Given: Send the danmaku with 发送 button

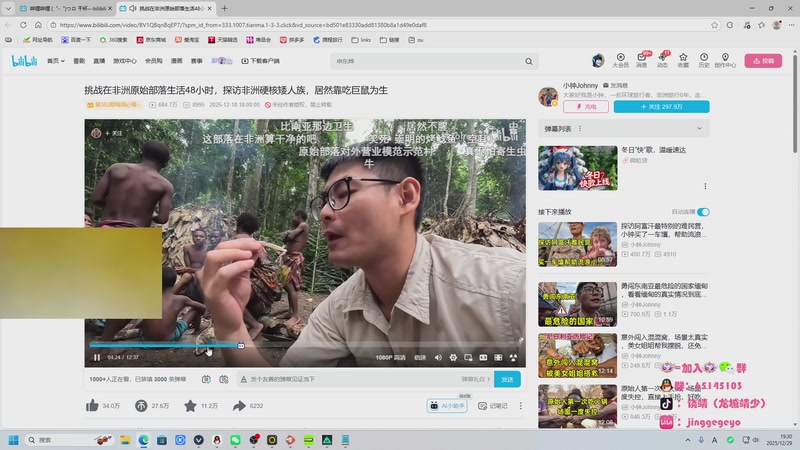Looking at the screenshot, I should click(507, 379).
